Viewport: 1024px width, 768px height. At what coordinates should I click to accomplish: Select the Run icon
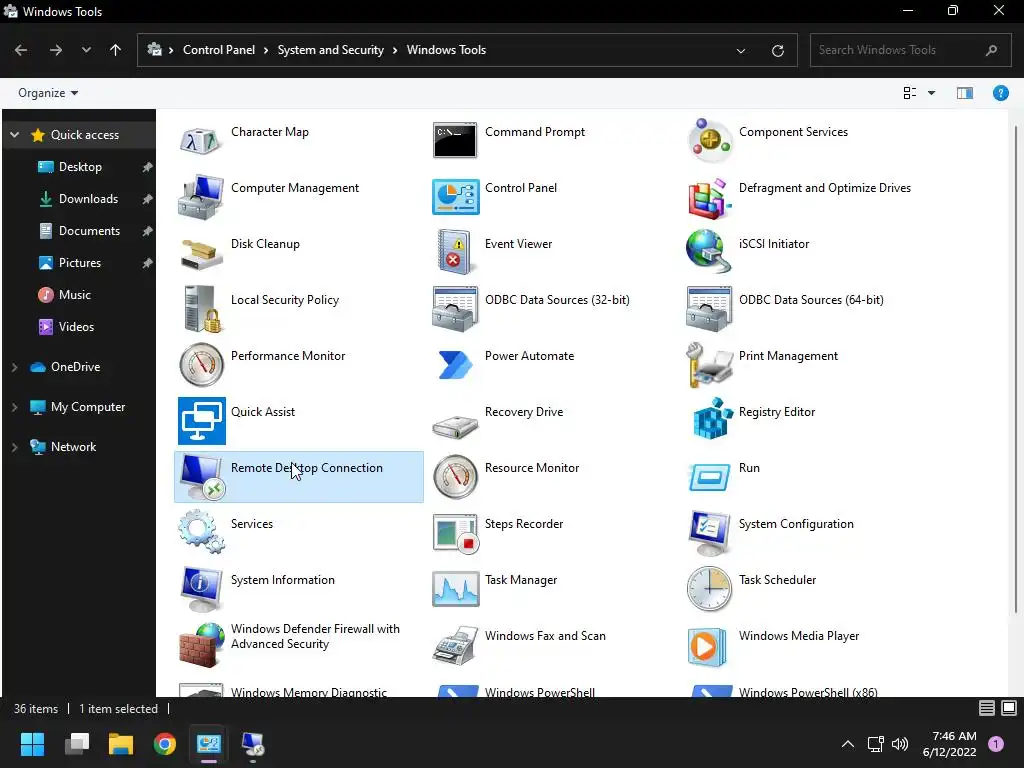click(709, 477)
